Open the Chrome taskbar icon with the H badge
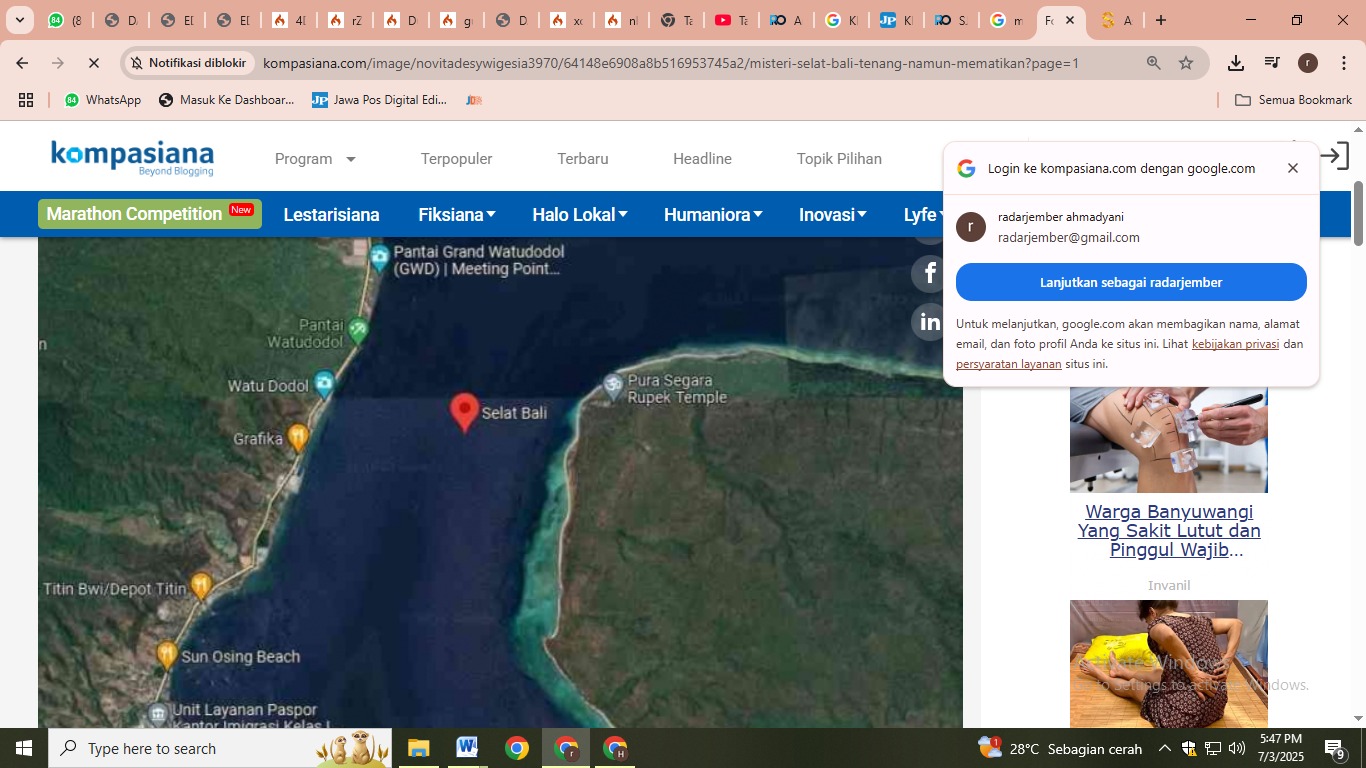1366x768 pixels. click(615, 748)
